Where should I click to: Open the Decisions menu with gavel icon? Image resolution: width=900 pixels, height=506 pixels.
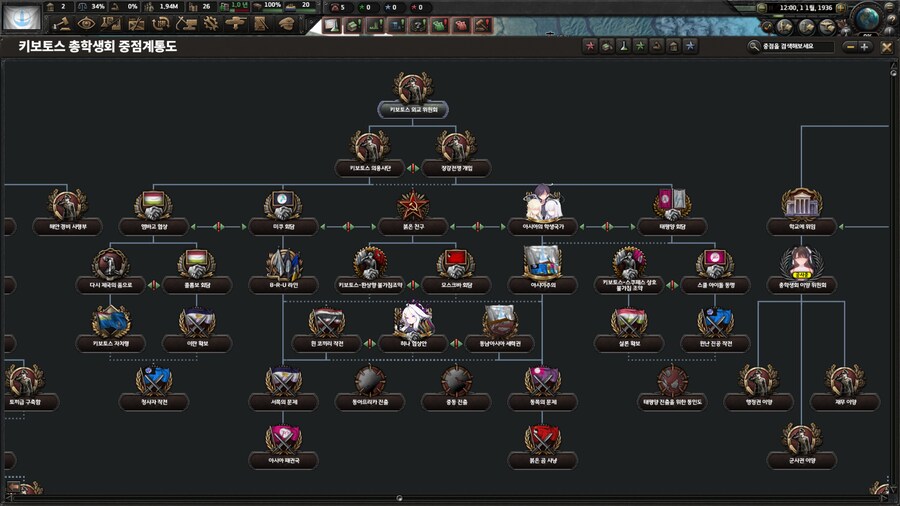point(63,23)
